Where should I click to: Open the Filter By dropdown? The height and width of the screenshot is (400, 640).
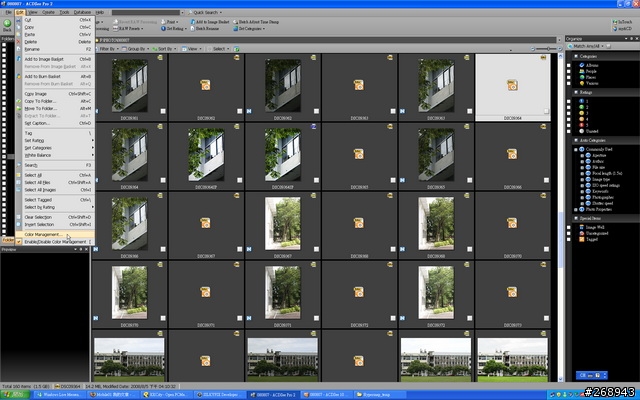(x=107, y=49)
